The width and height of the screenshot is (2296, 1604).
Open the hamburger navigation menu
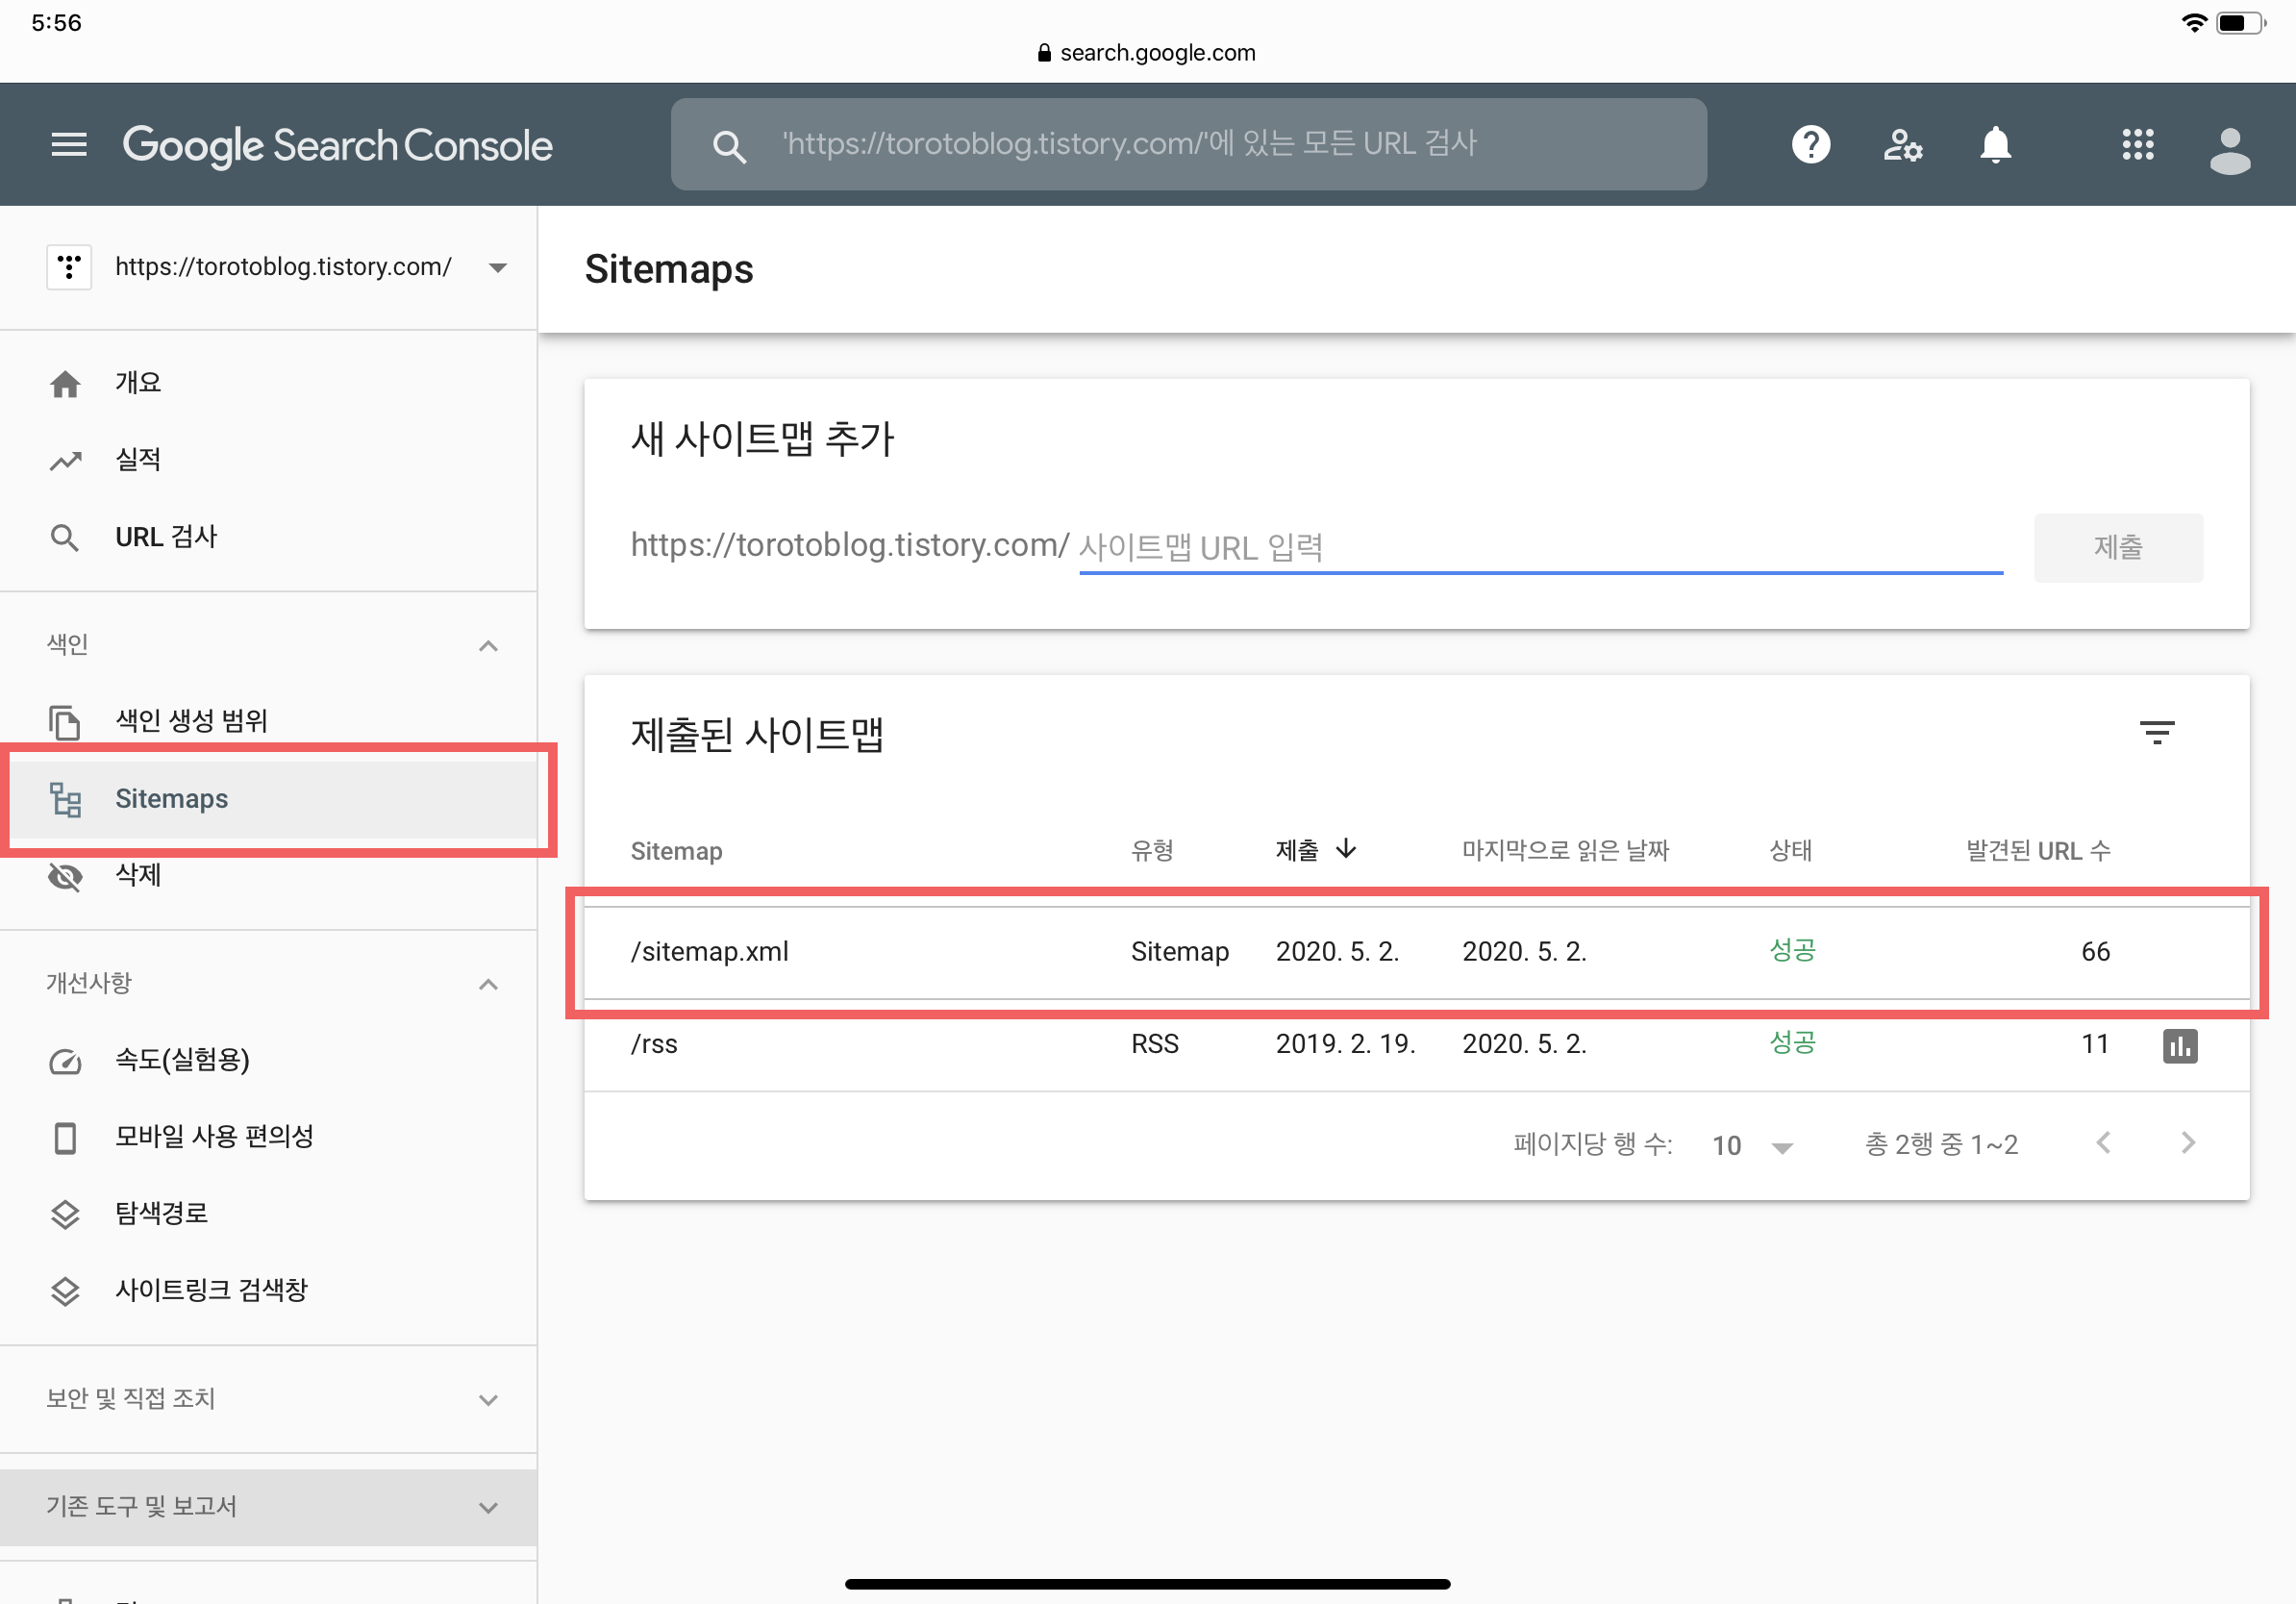tap(68, 145)
